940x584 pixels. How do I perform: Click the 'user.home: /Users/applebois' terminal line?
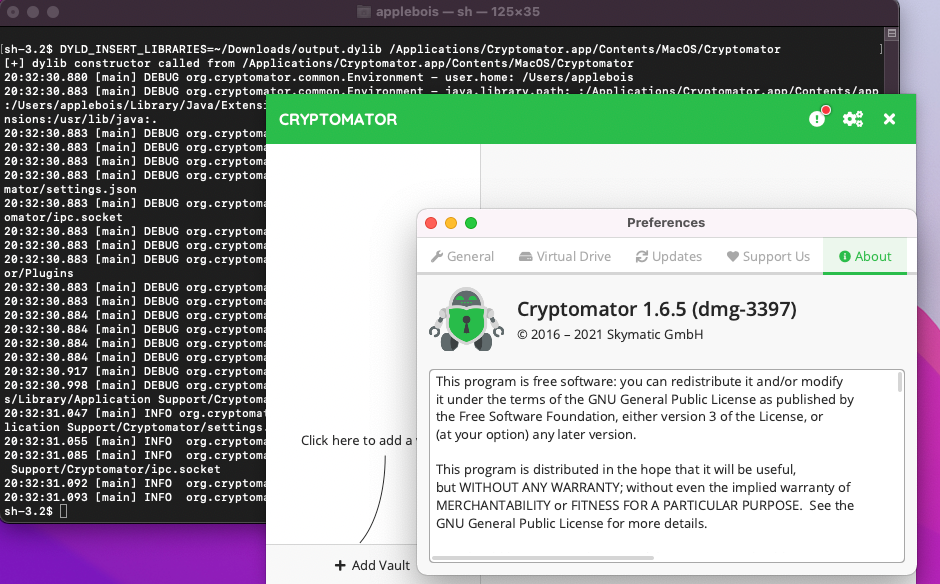(319, 77)
